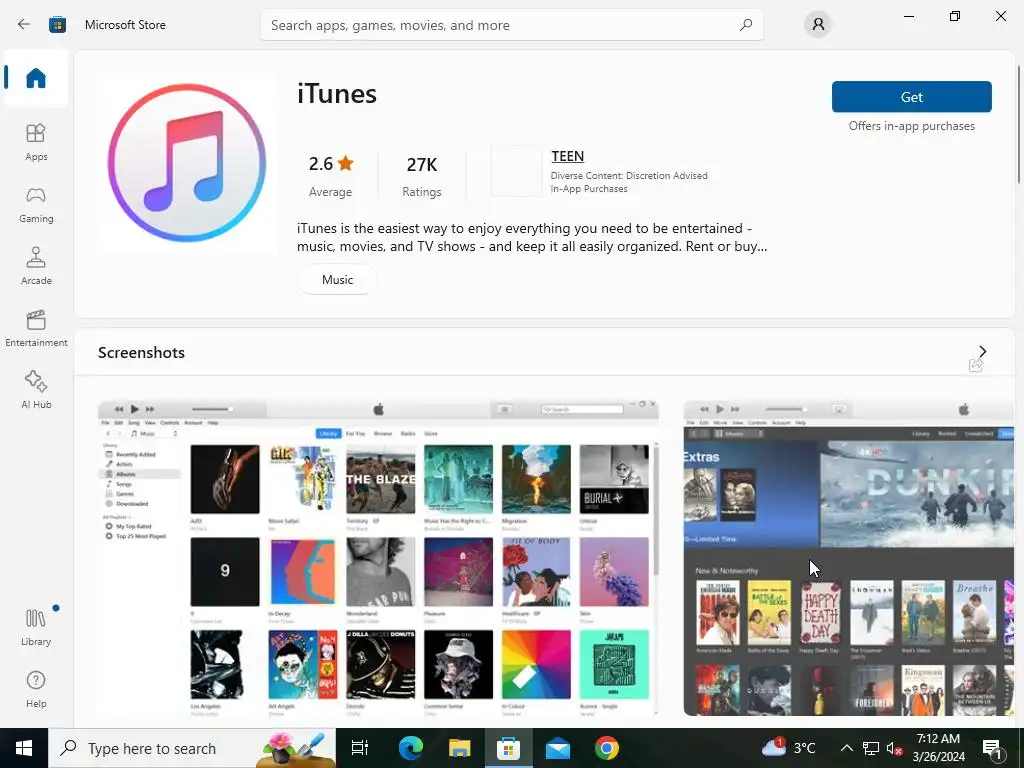Viewport: 1024px width, 768px height.
Task: Open File Explorer from the taskbar
Action: (460, 748)
